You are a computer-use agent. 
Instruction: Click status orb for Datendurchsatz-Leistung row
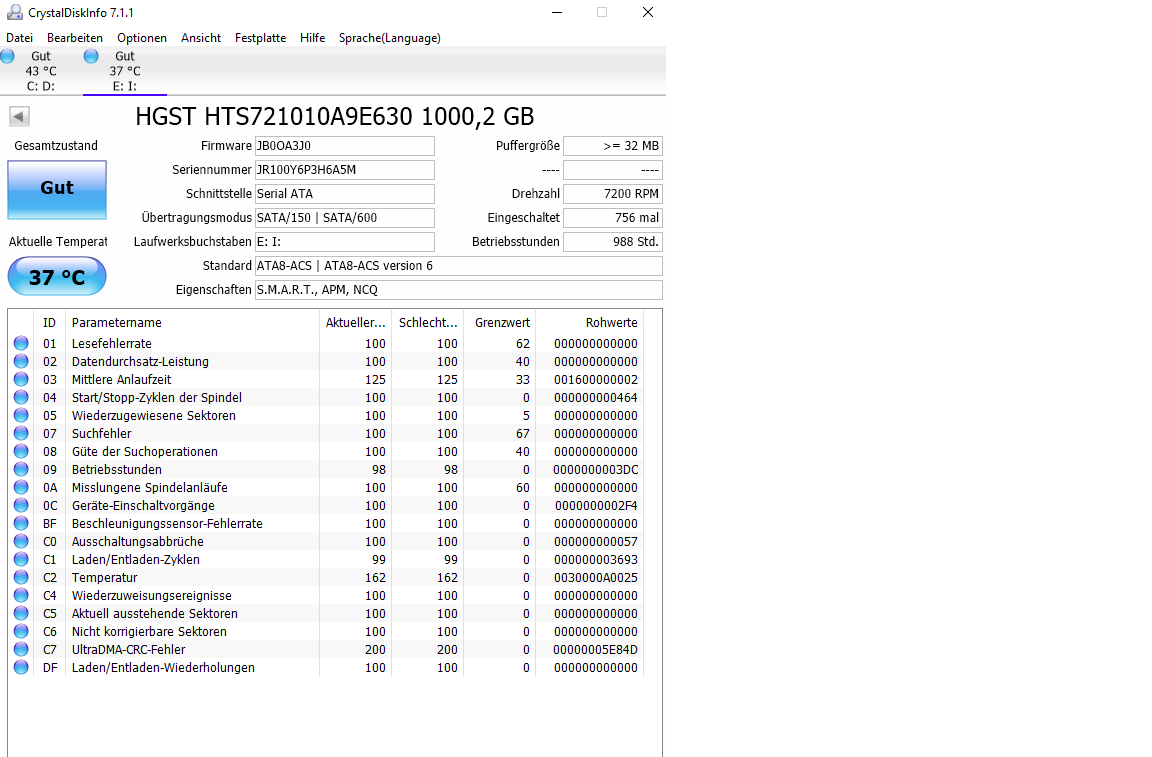(x=21, y=362)
